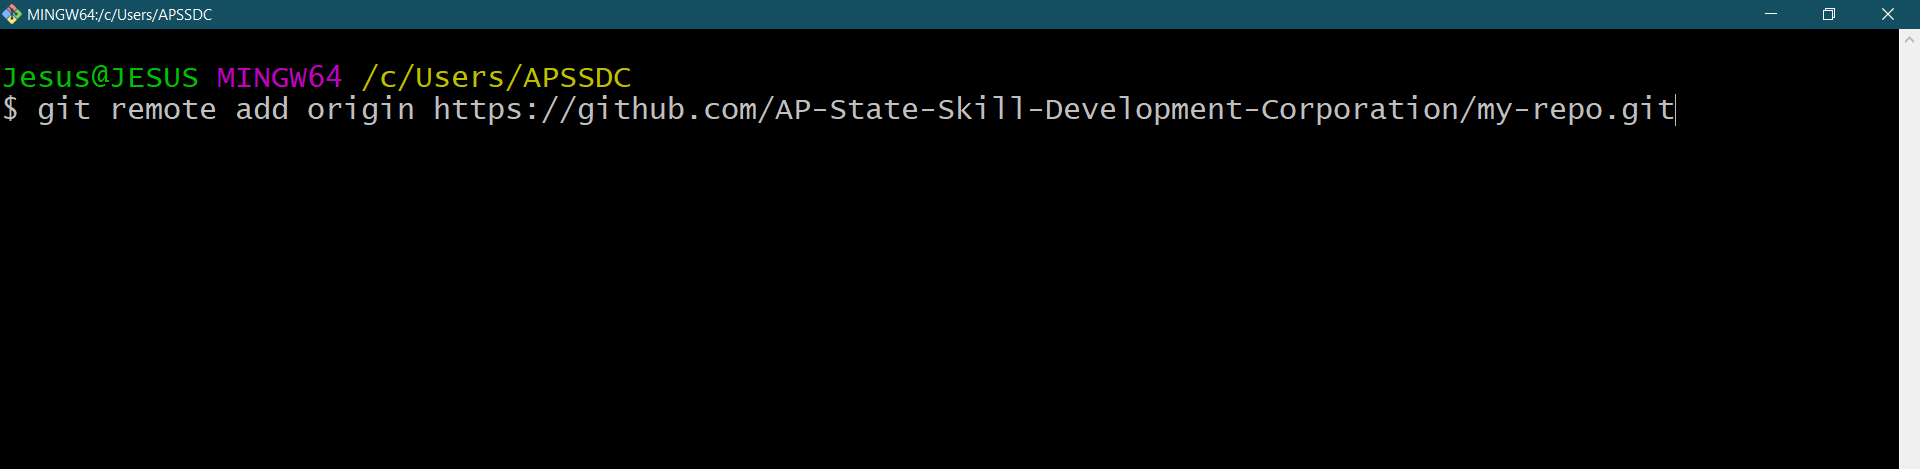
Task: Close the Git Bash window
Action: point(1888,14)
